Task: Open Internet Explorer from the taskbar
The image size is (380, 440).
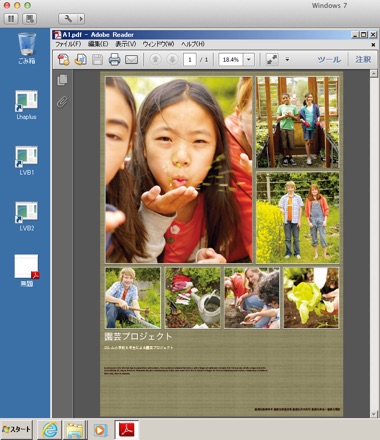Action: (x=50, y=430)
